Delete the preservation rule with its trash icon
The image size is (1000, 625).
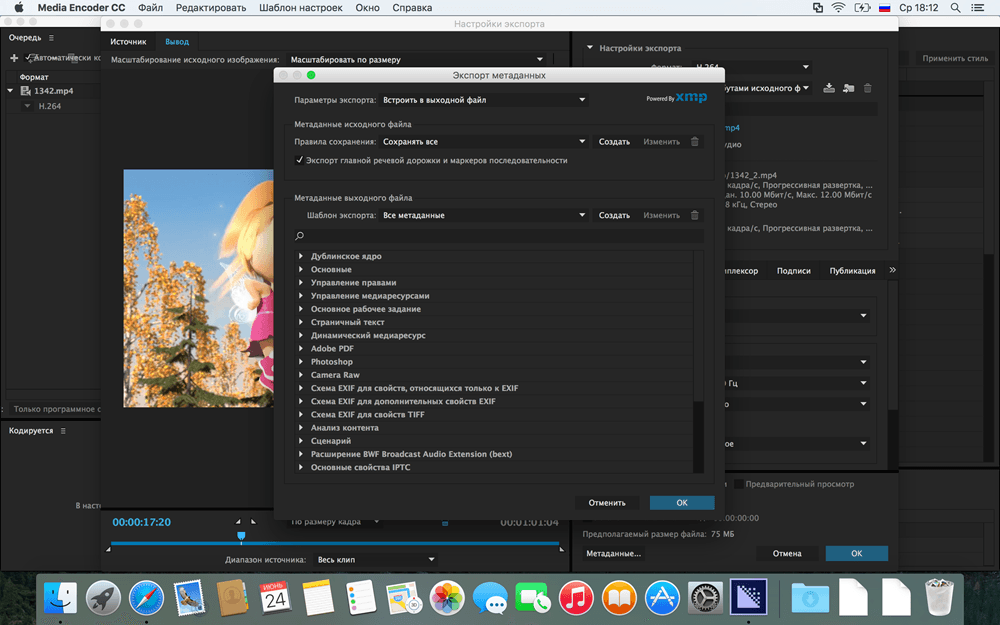click(695, 142)
